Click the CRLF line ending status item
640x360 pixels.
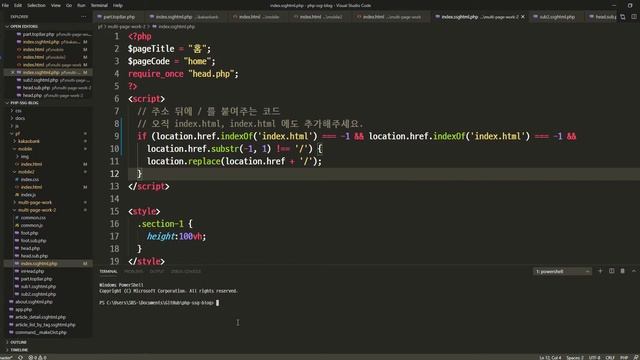[610, 357]
